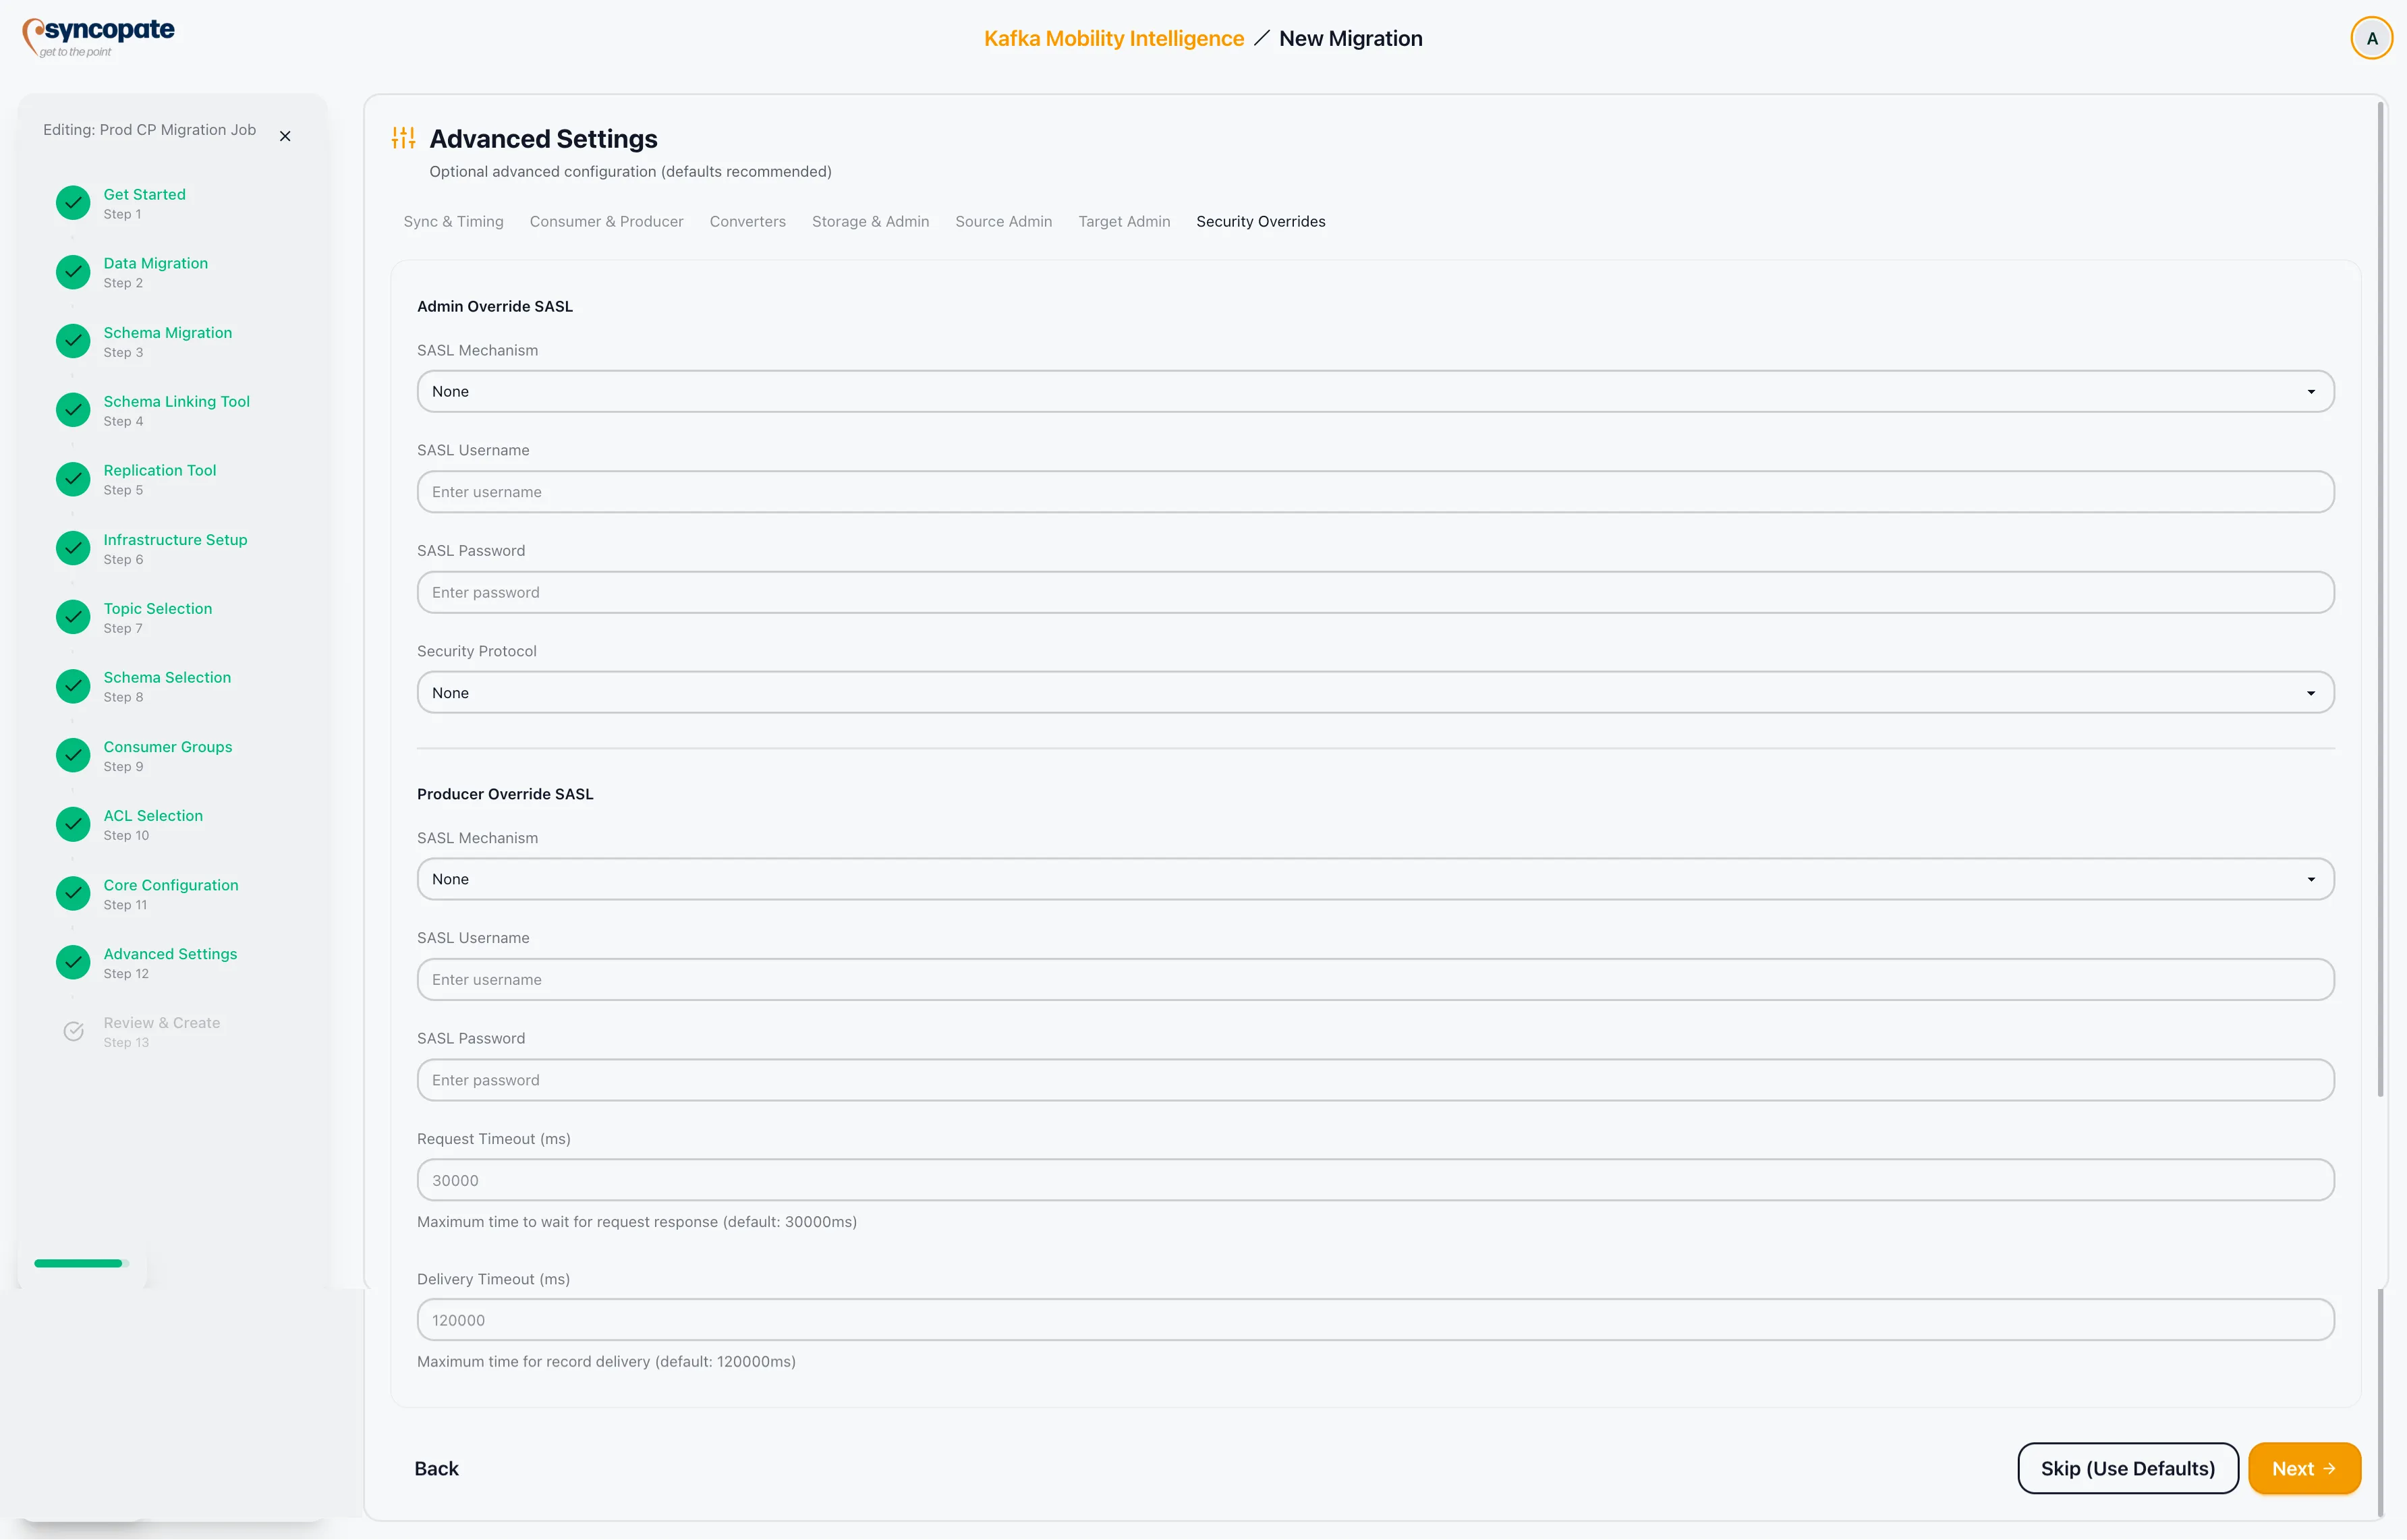This screenshot has height=1540, width=2407.
Task: Select the Converters tab
Action: tap(747, 221)
